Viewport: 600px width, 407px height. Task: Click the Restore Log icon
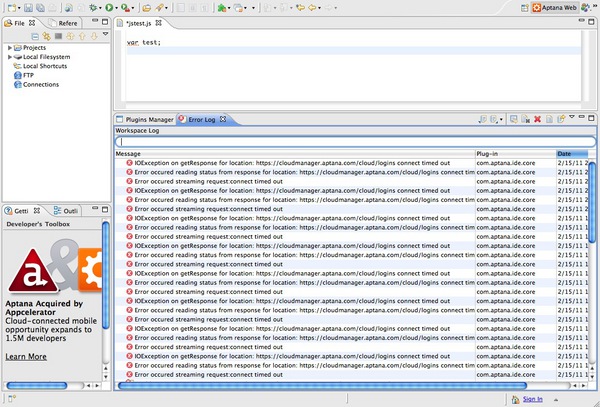click(561, 119)
